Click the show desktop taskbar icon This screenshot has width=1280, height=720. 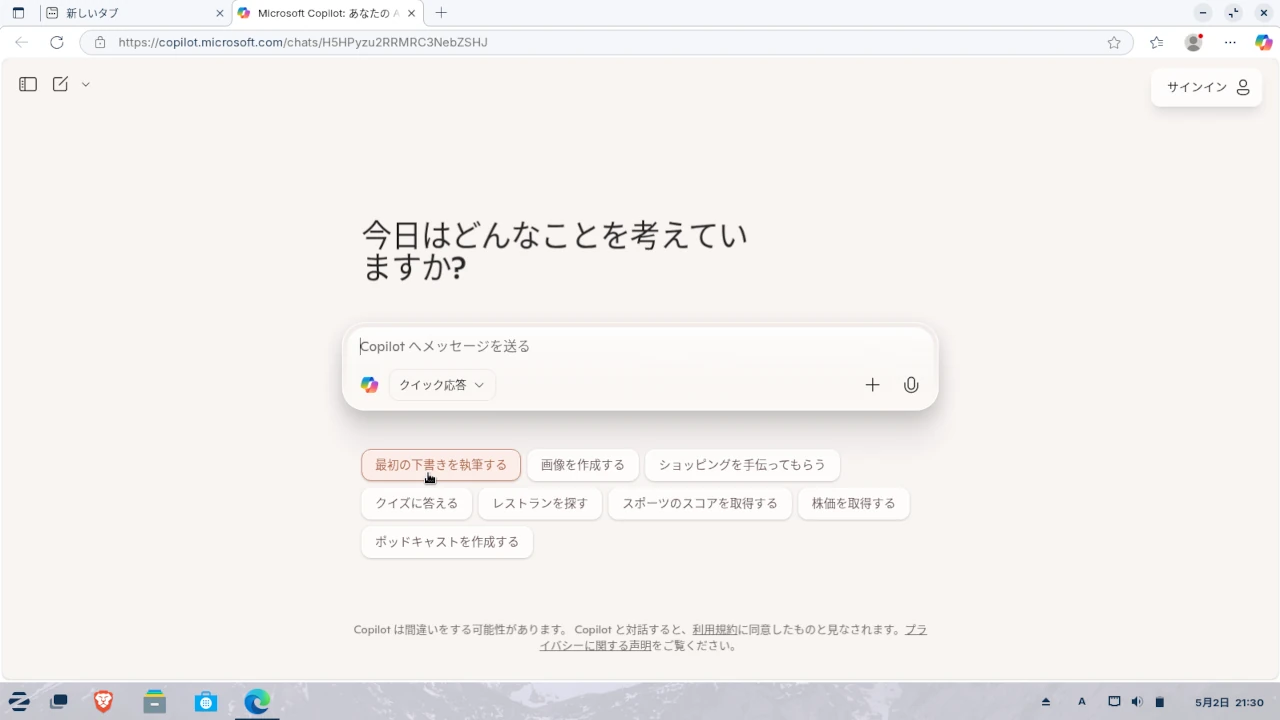(x=59, y=702)
